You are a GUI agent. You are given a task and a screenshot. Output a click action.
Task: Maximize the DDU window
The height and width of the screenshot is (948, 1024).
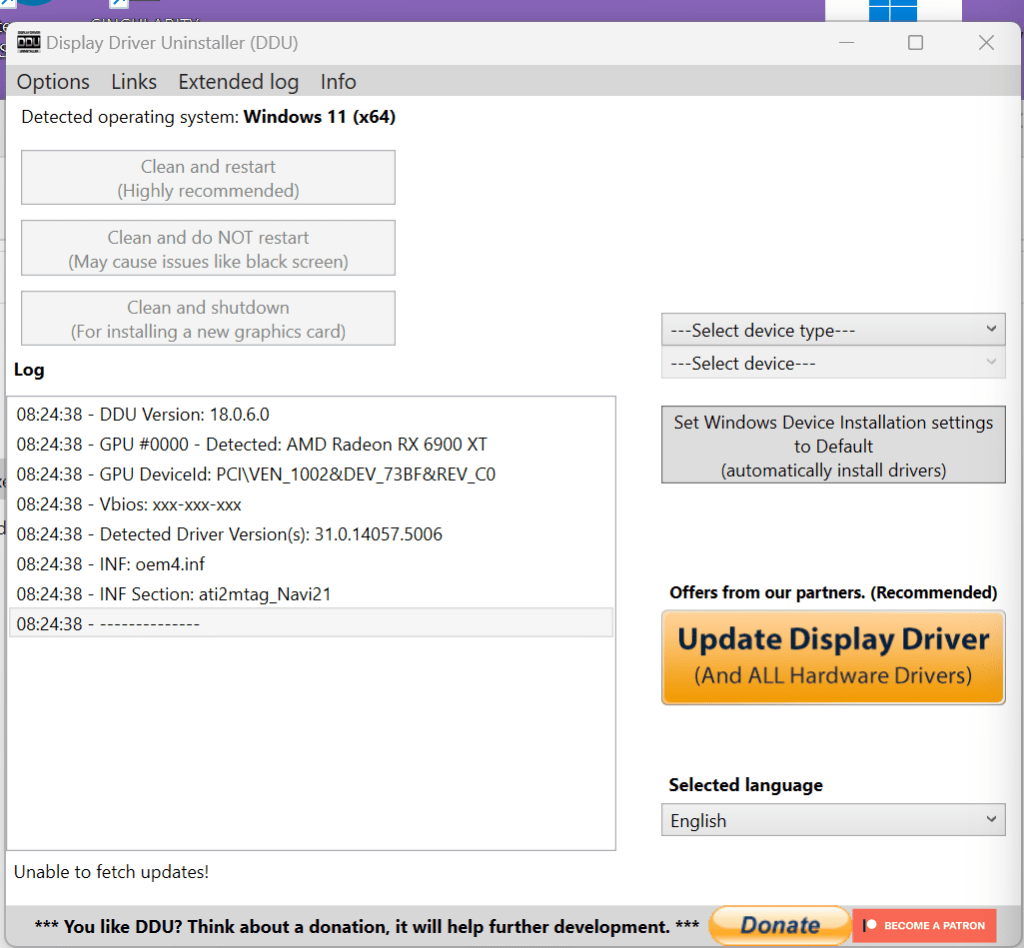916,43
